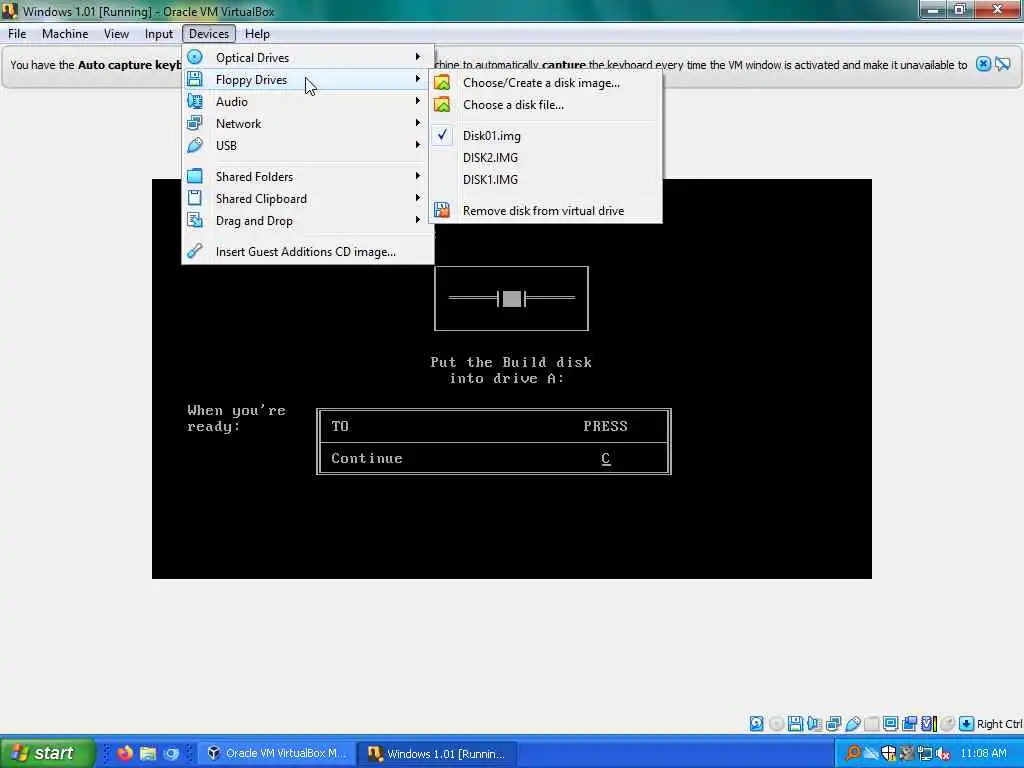Image resolution: width=1024 pixels, height=768 pixels.
Task: Click the recording status bar icon
Action: (910, 724)
